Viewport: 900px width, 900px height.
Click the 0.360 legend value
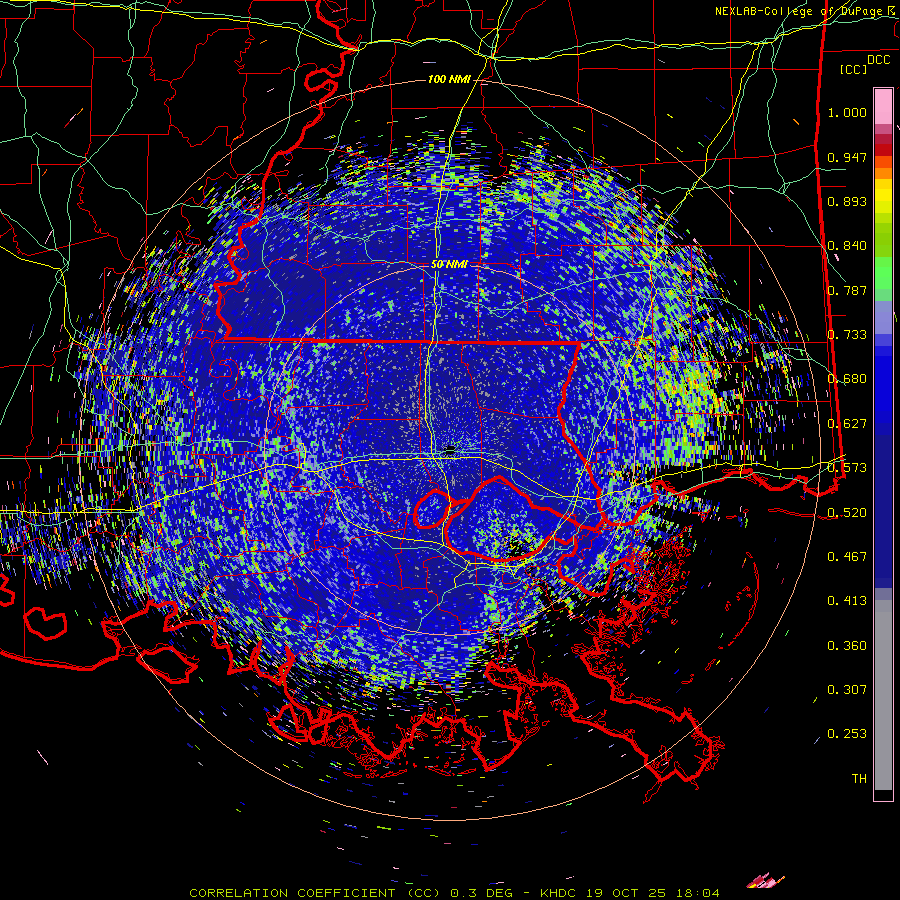(847, 646)
